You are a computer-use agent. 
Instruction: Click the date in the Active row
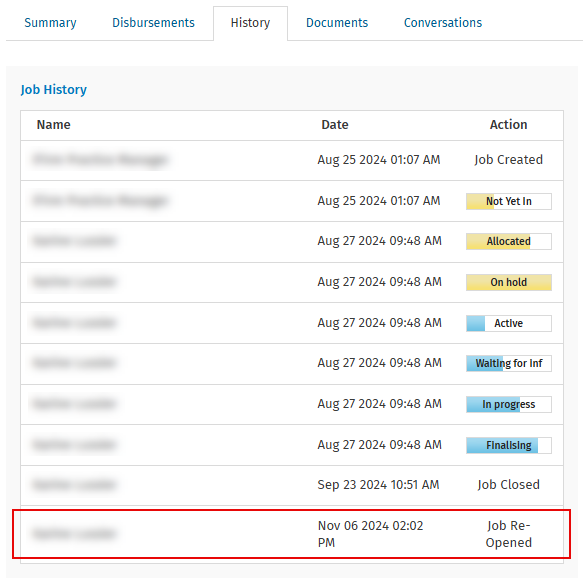[380, 323]
